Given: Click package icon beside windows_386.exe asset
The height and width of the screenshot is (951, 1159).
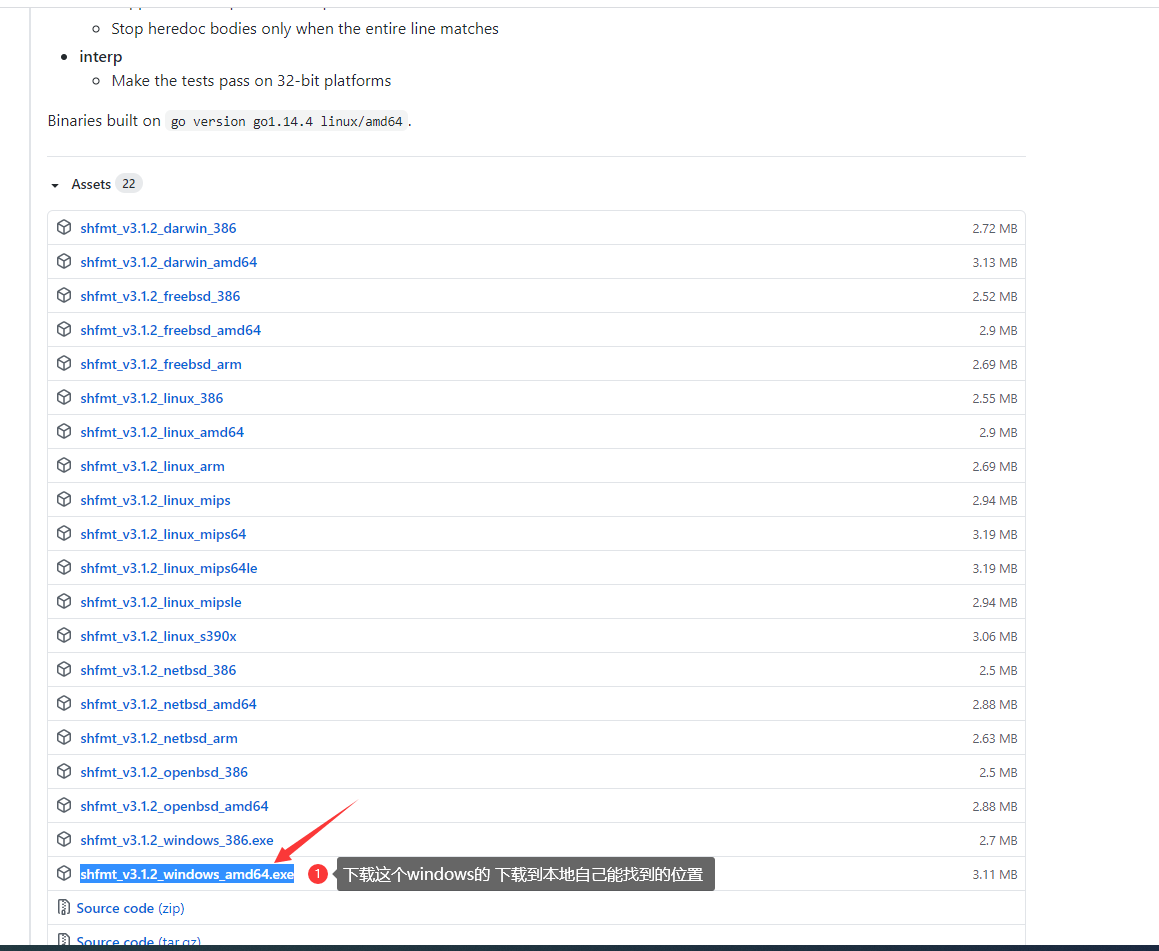Looking at the screenshot, I should pos(64,839).
